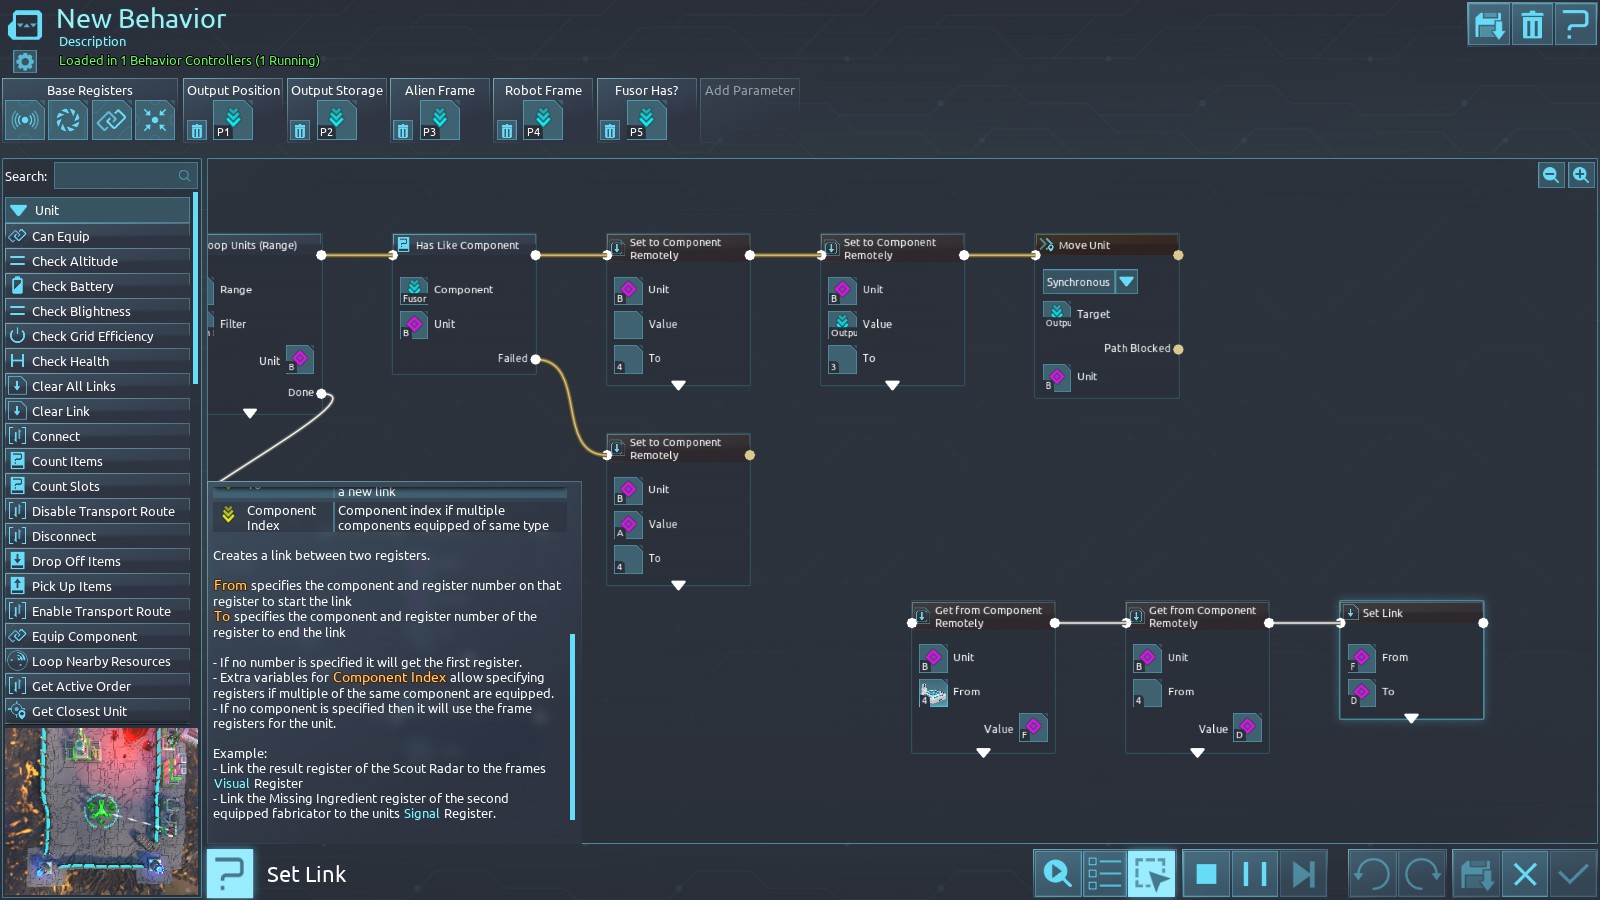Select Equip Component from the instruction list
Image resolution: width=1600 pixels, height=900 pixels.
tap(85, 636)
